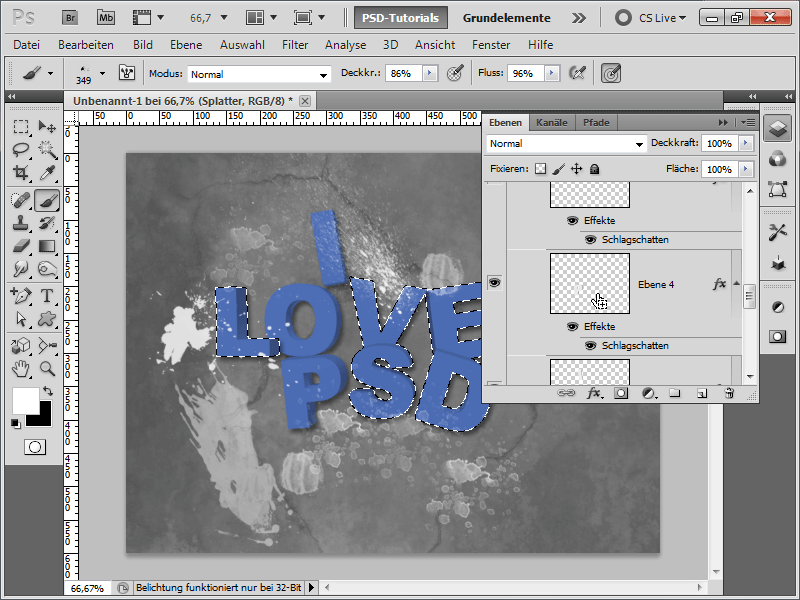Select the Rectangular Marquee tool
Image resolution: width=800 pixels, height=600 pixels.
(x=21, y=127)
